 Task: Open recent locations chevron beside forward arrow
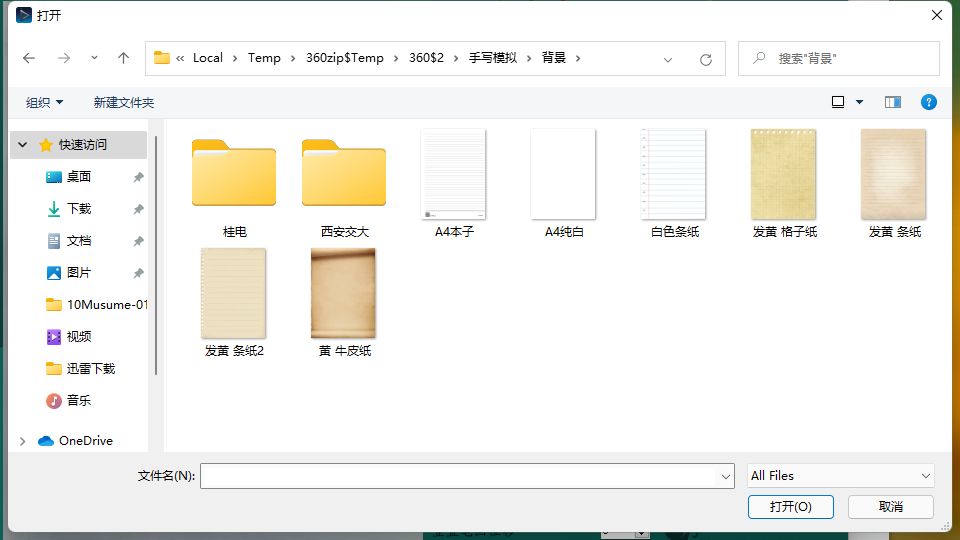[94, 58]
